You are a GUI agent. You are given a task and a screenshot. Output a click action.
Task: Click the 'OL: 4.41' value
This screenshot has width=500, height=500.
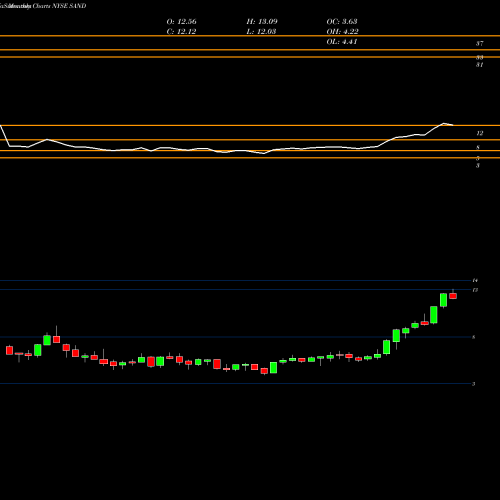coord(342,42)
